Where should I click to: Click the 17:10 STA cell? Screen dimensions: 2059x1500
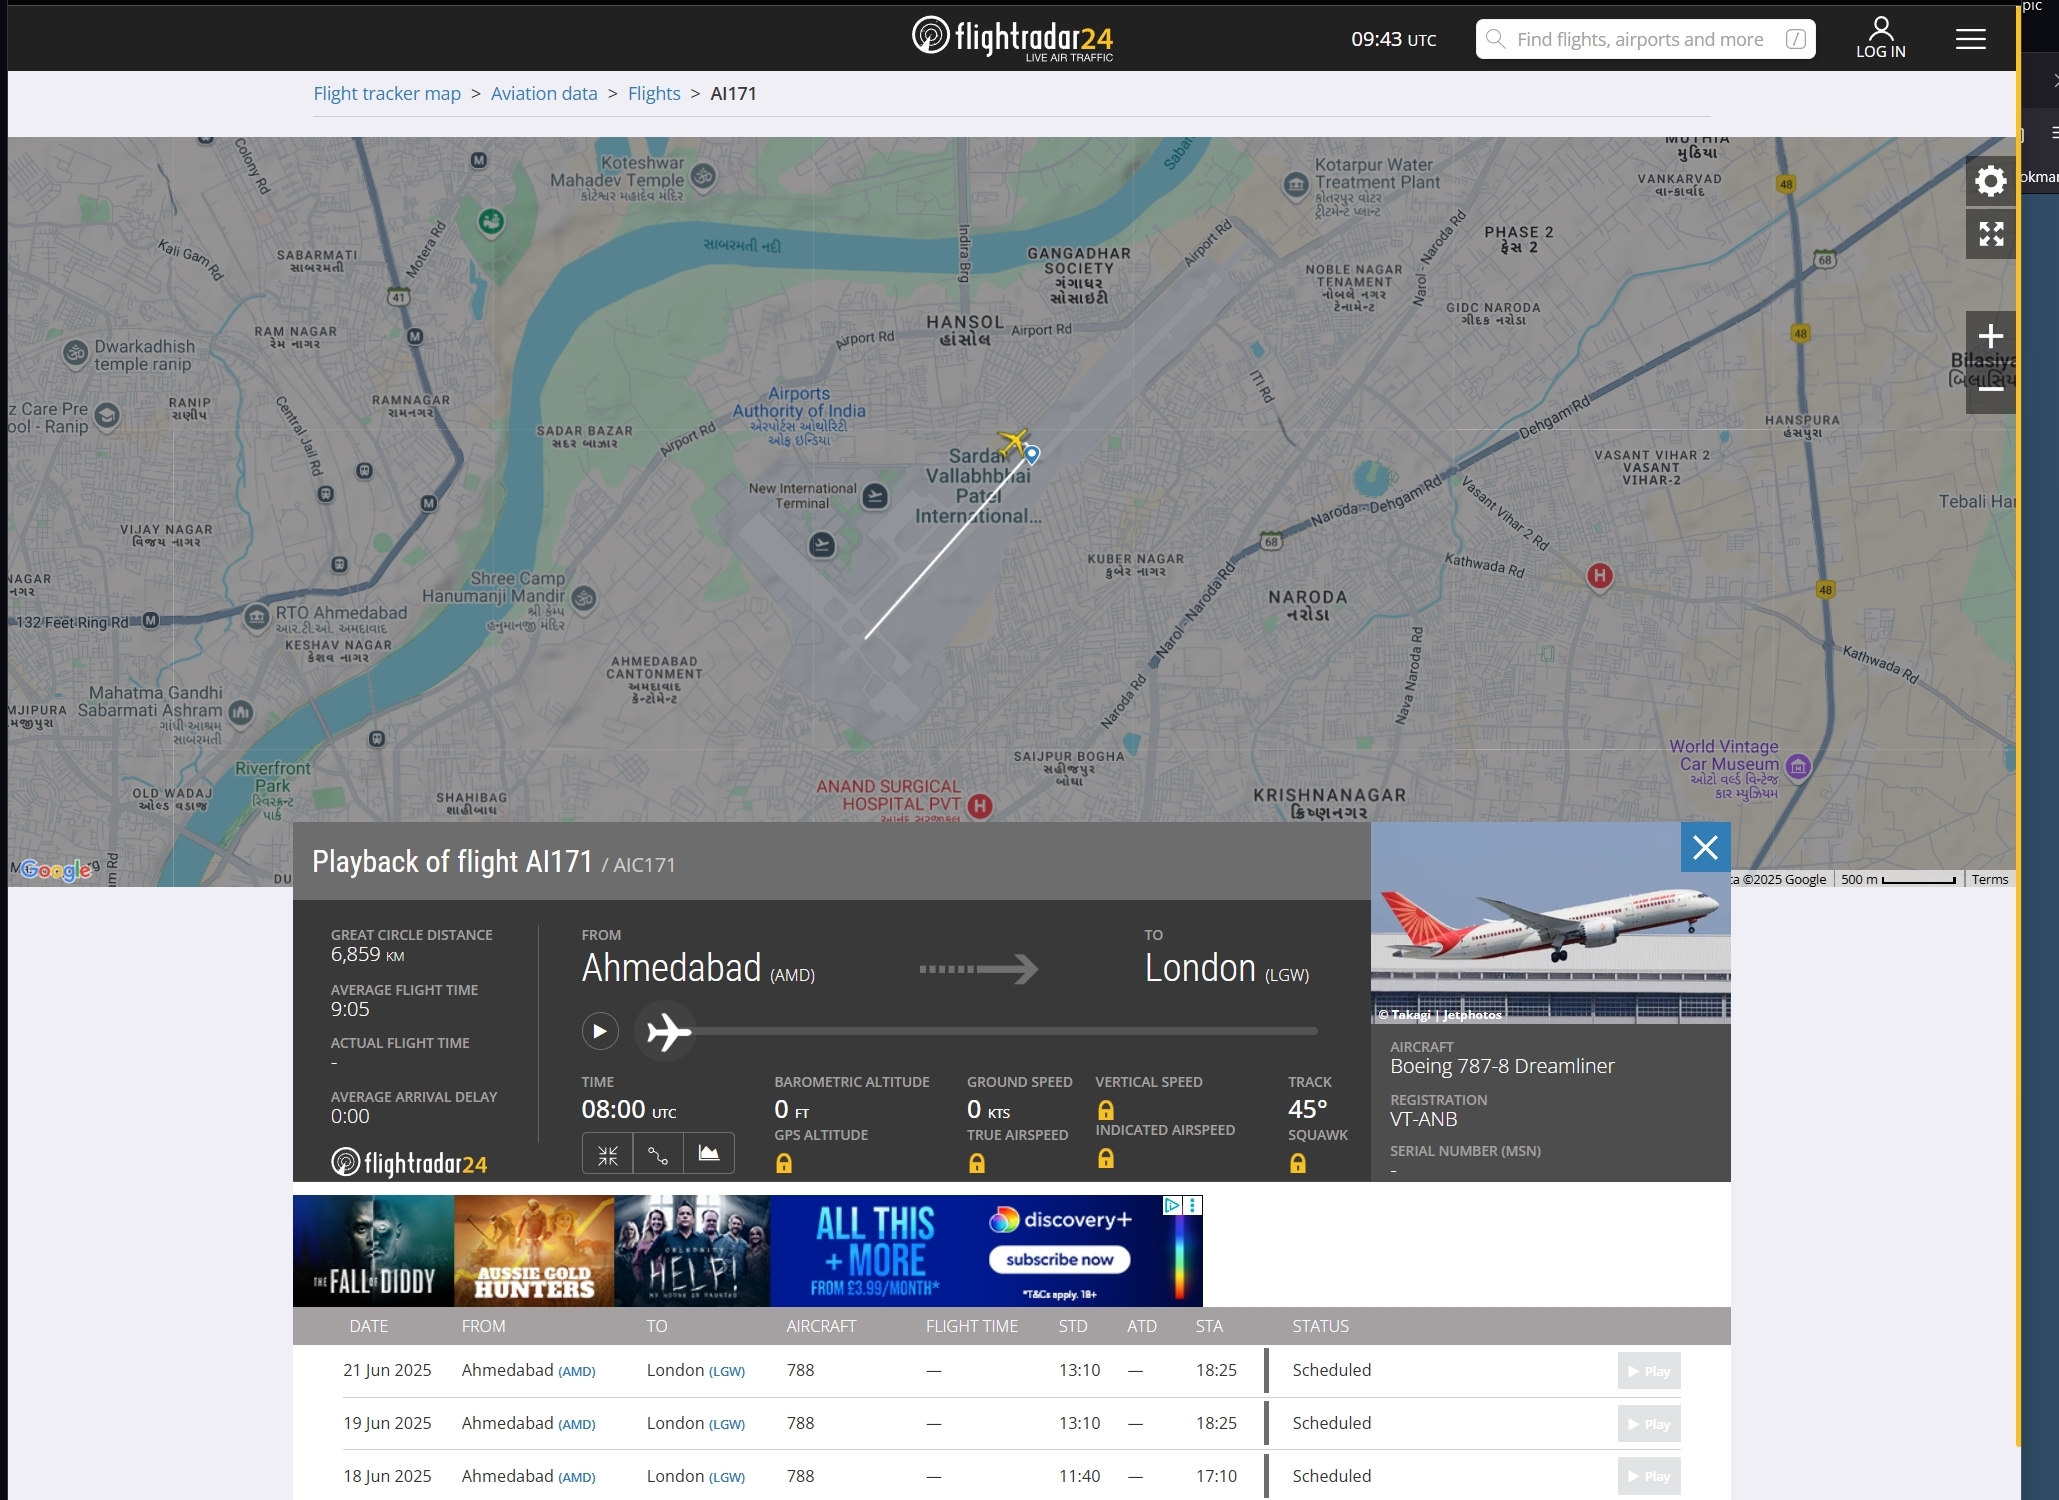(1216, 1476)
